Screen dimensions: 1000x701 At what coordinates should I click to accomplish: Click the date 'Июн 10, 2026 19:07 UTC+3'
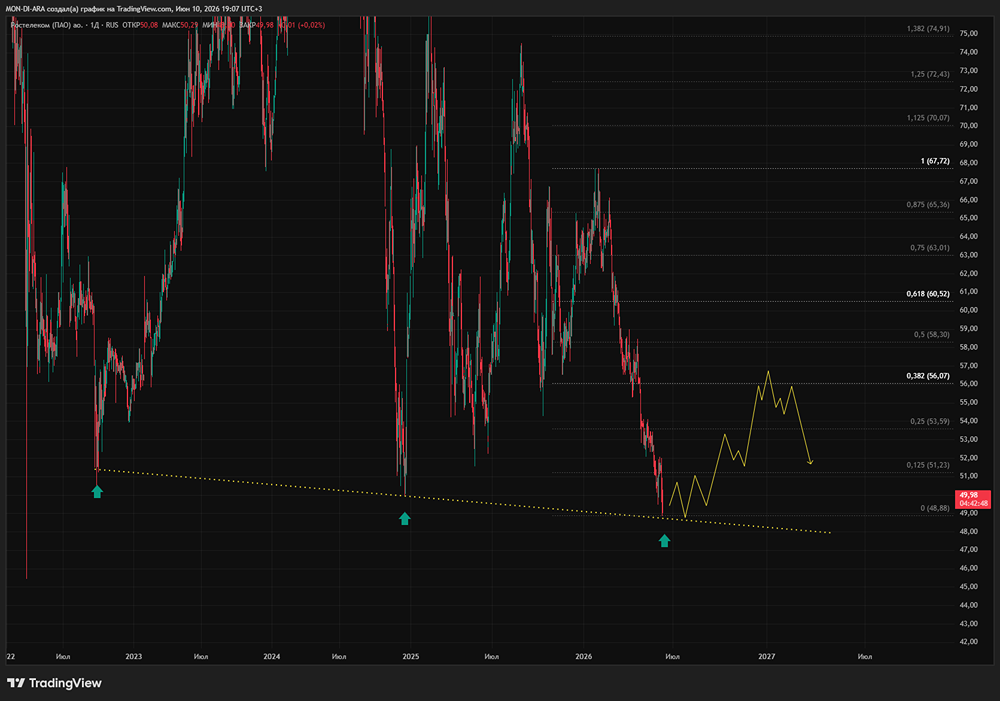[x=221, y=9]
